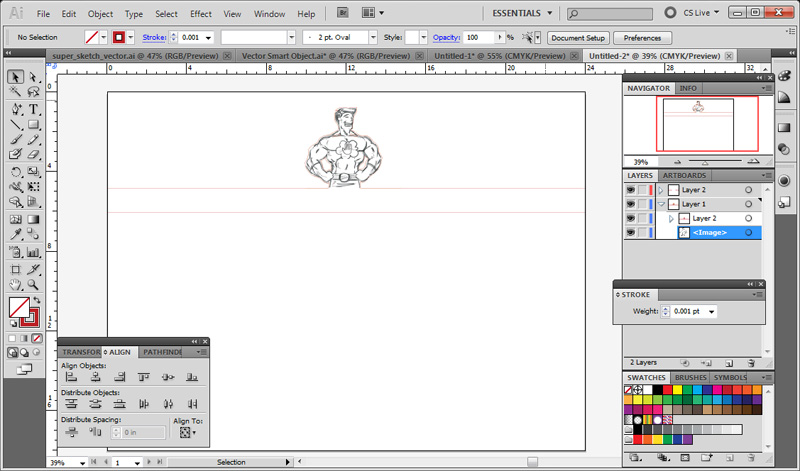Screen dimensions: 800x471
Task: Hide the top Layer 2 visibility eye
Action: 631,190
